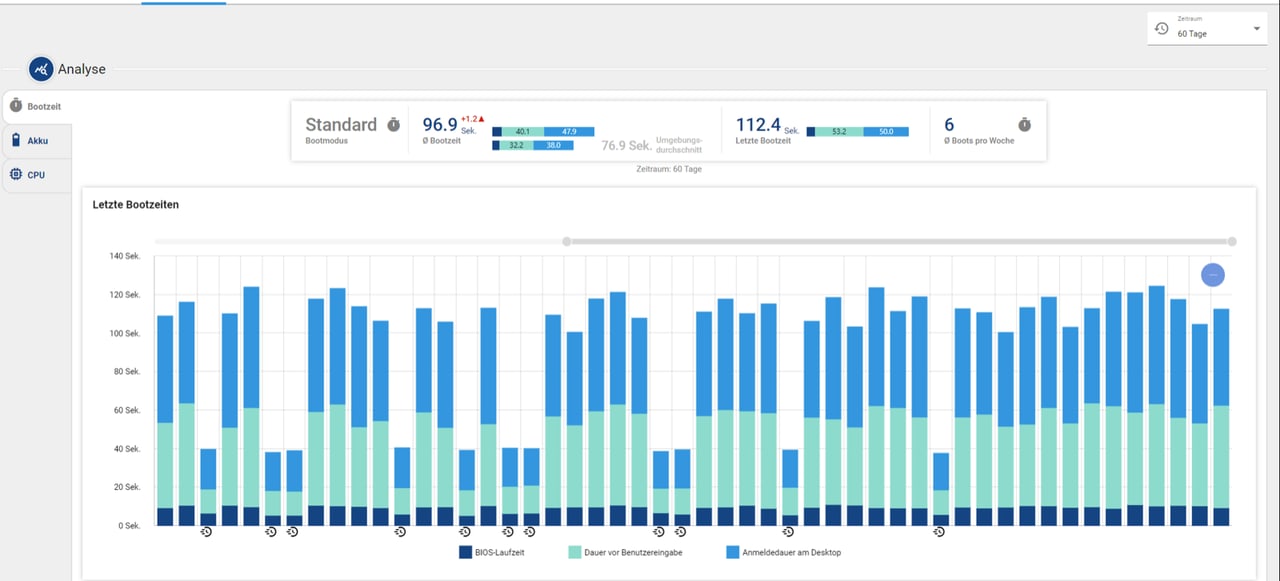Click the Letzte Bootzeiten chart heading
The image size is (1280, 581).
point(136,205)
